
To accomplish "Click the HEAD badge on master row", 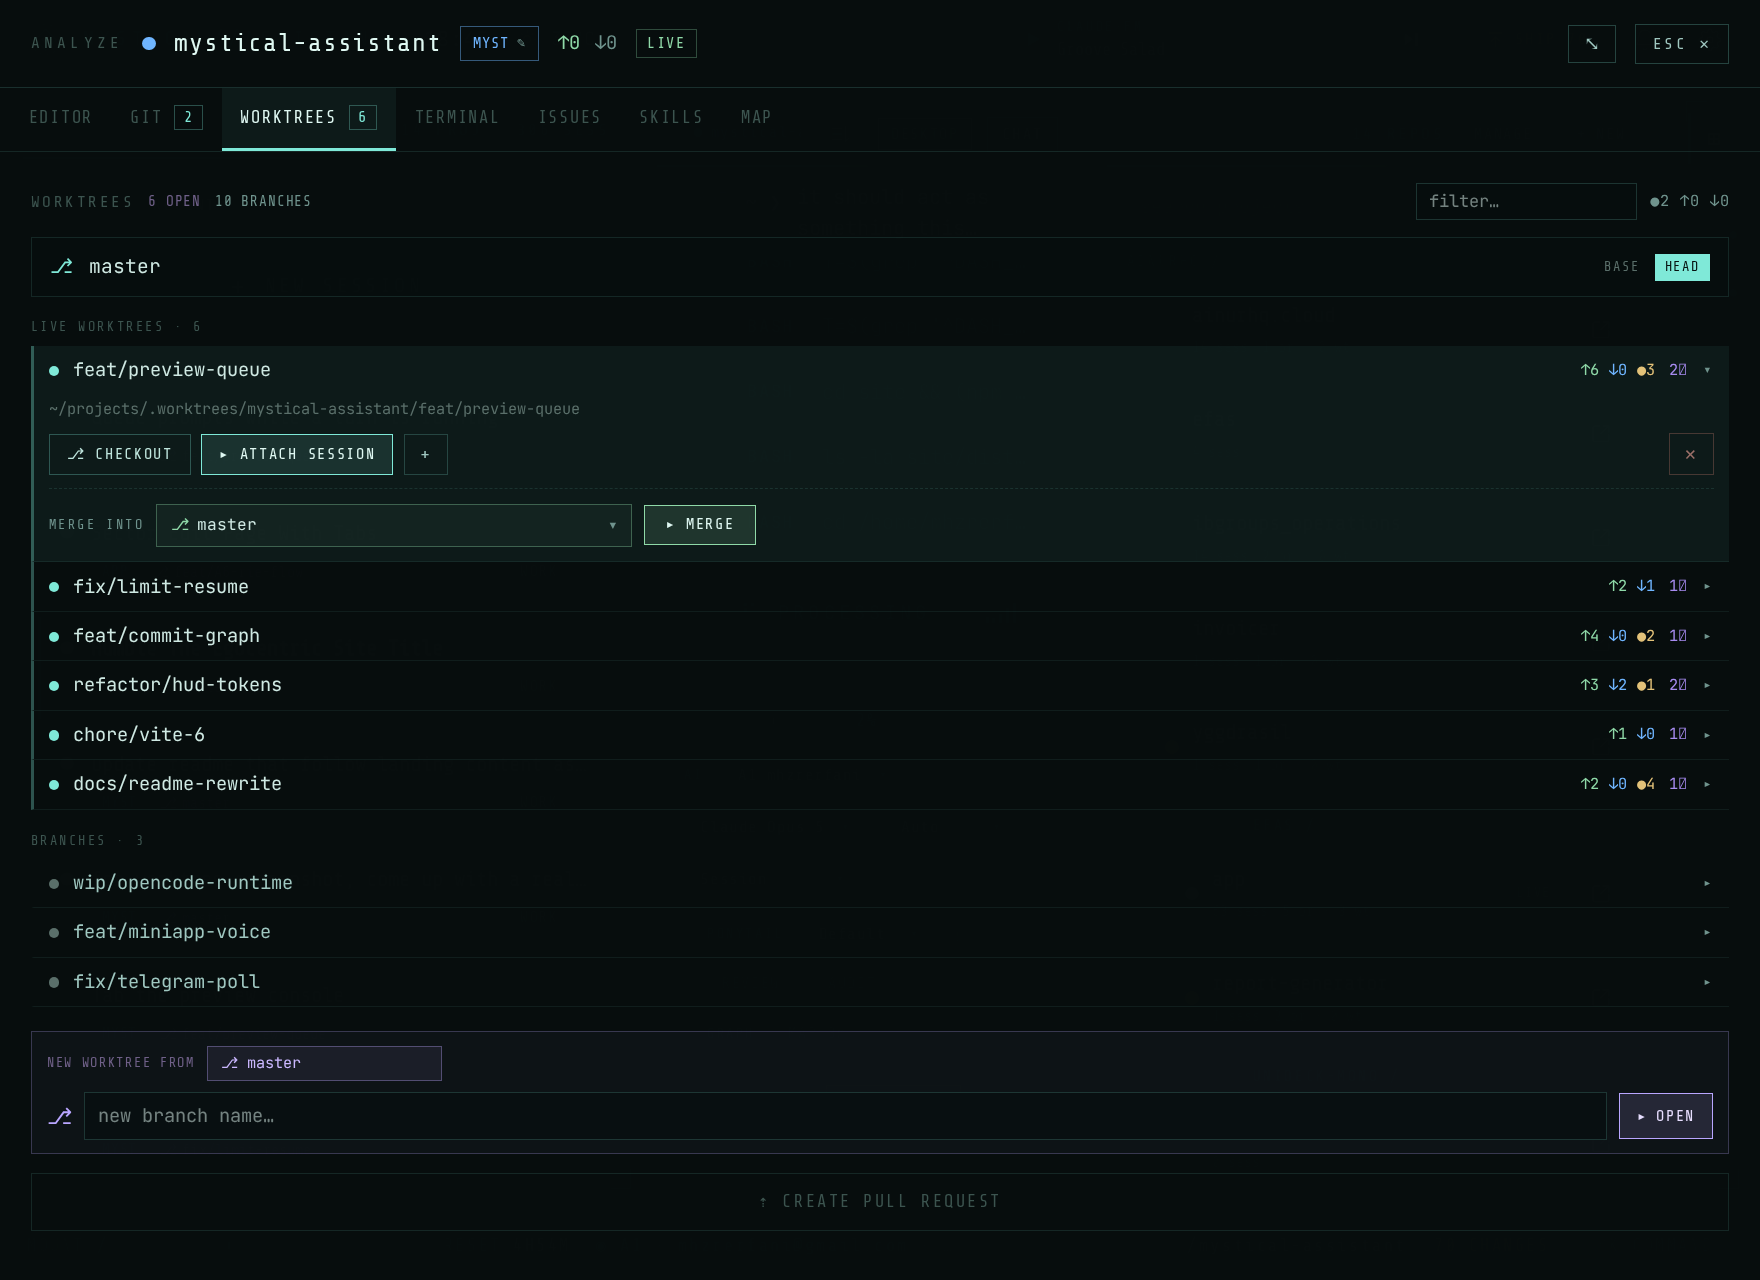I will click(1682, 267).
